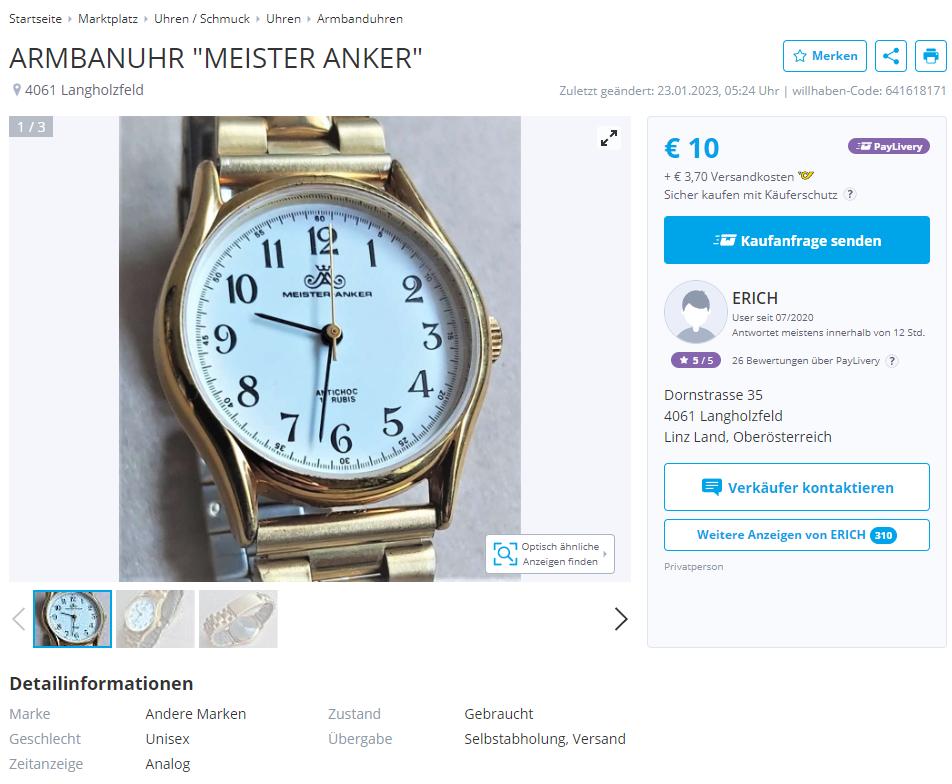Click Verkäufer kontaktieren button

pyautogui.click(x=797, y=487)
